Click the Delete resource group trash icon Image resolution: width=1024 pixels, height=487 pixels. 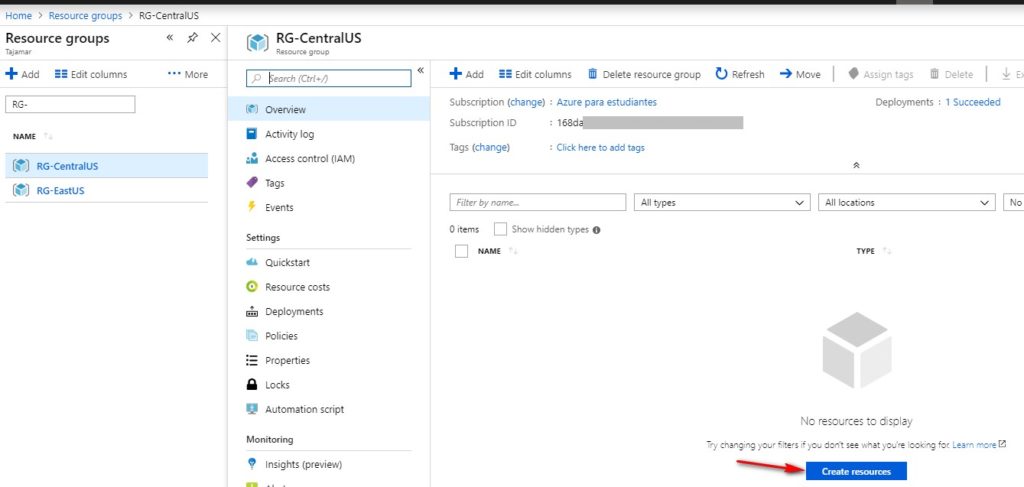[592, 74]
